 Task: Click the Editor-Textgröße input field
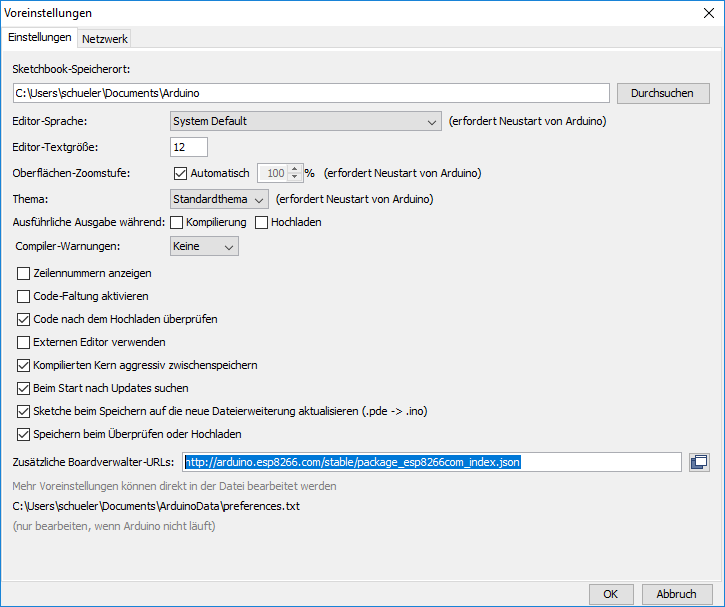coord(189,147)
